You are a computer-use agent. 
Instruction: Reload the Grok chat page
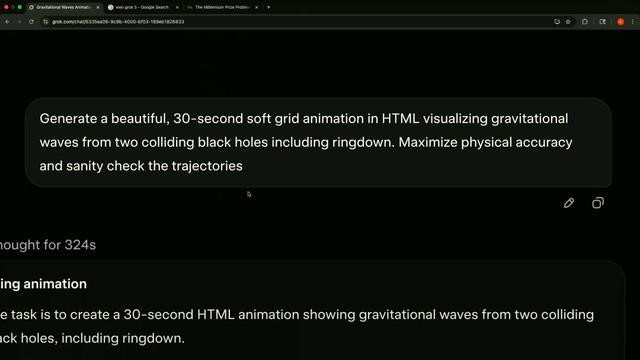31,22
